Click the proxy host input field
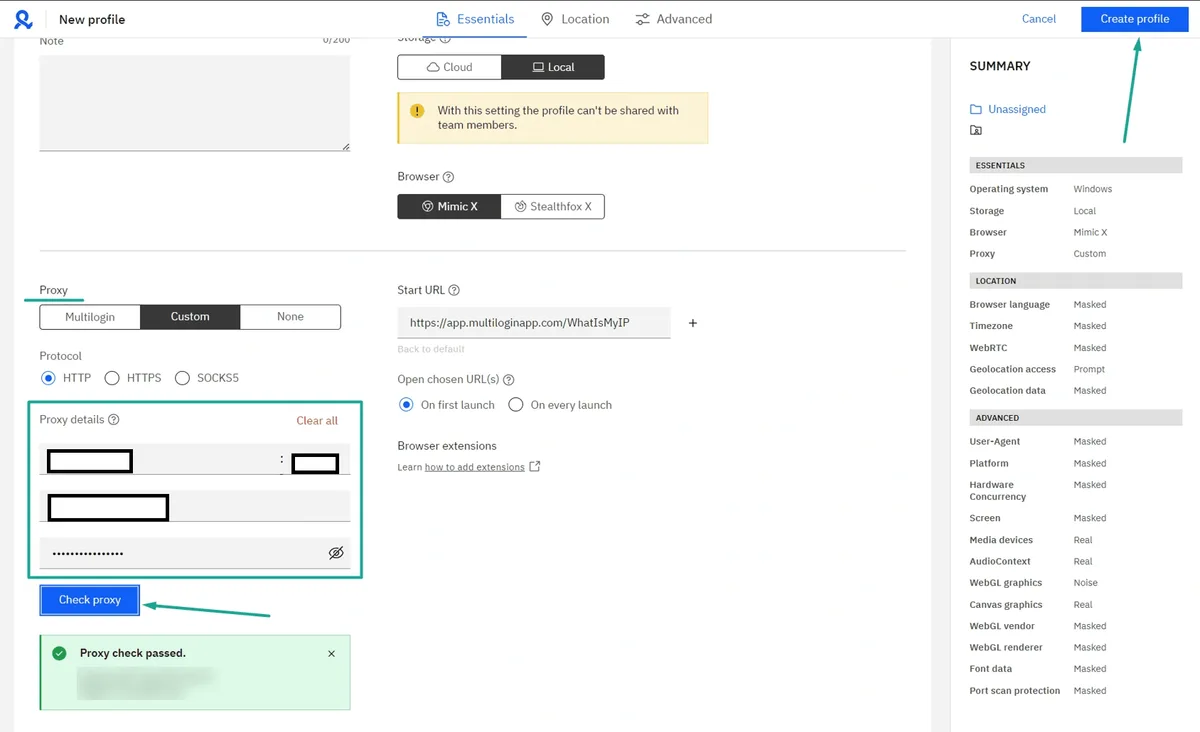 (x=157, y=460)
